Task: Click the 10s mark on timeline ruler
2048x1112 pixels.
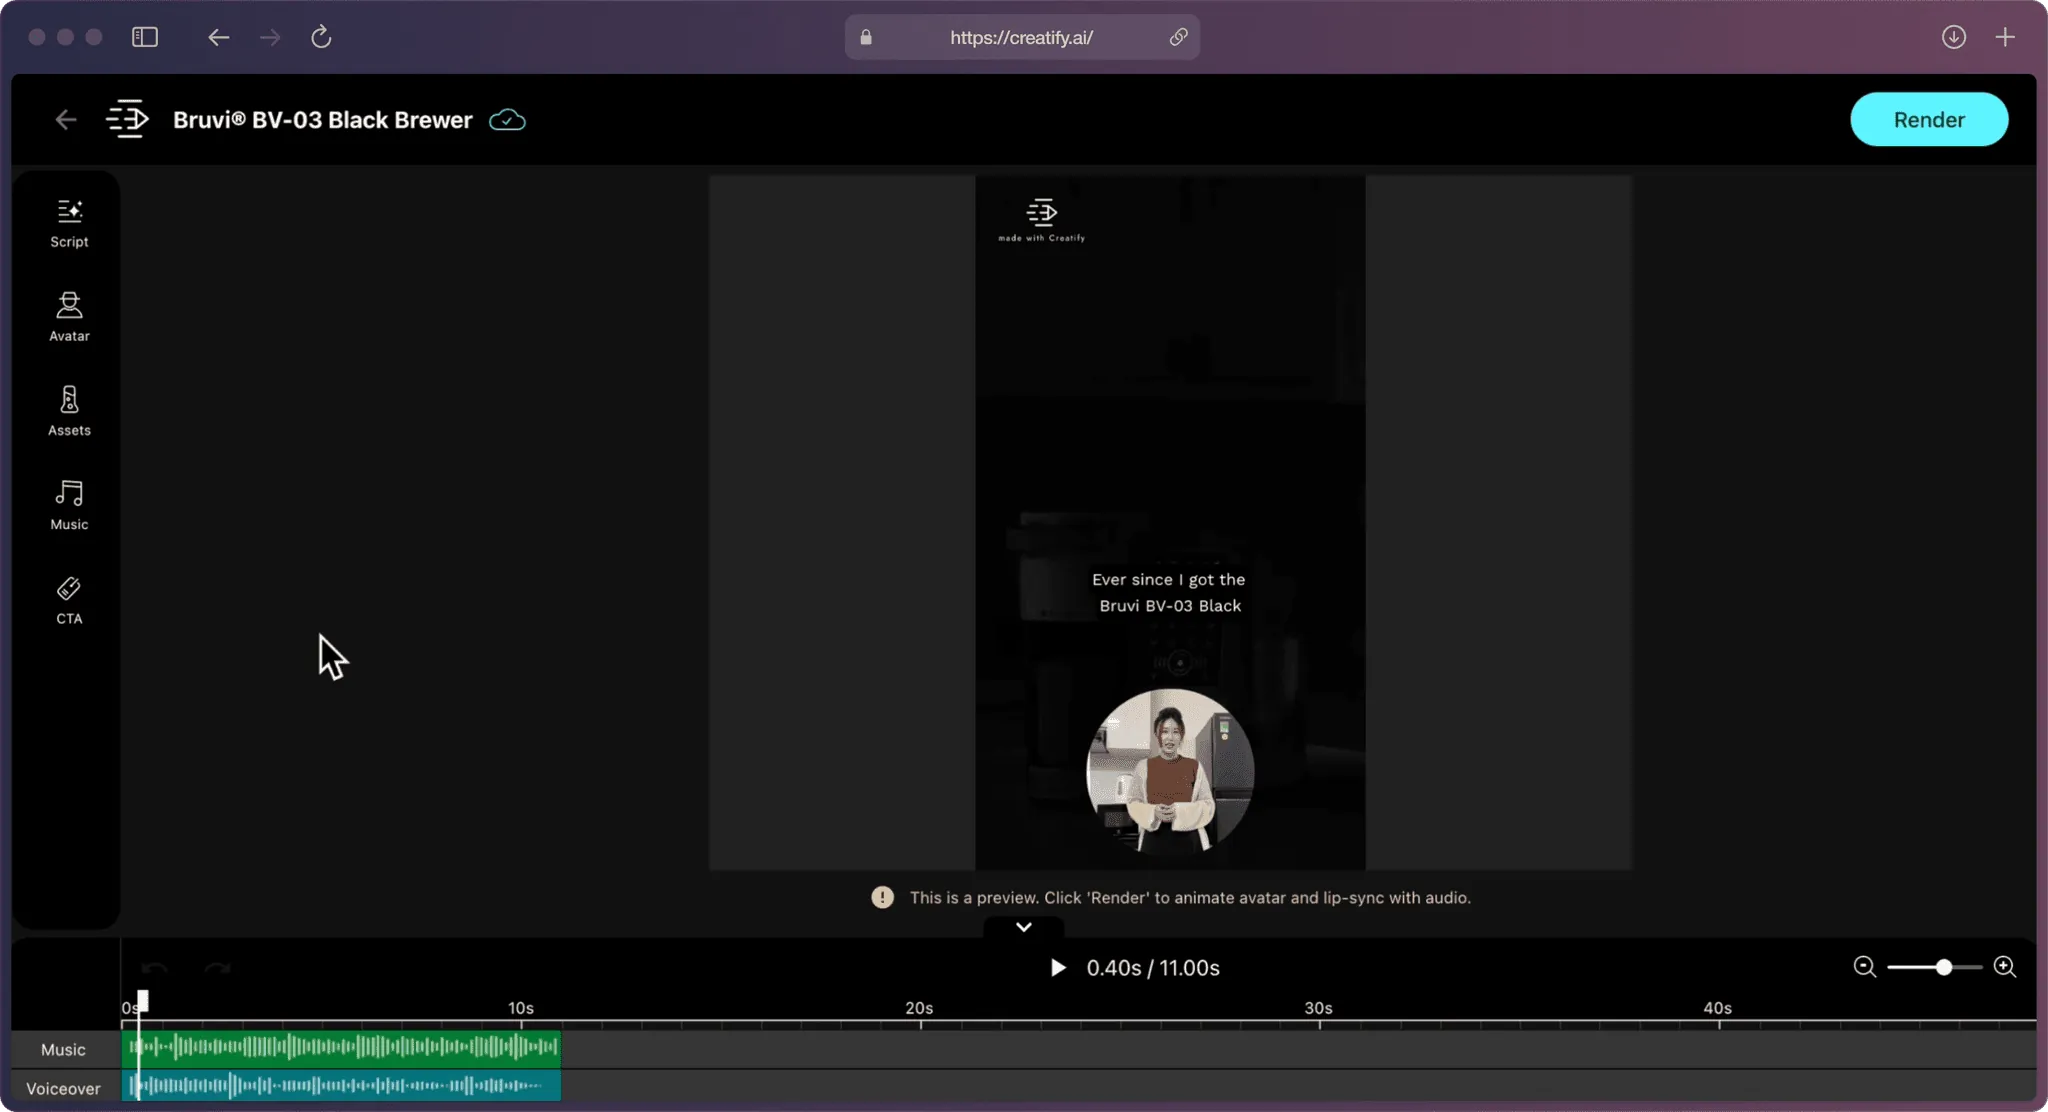Action: click(x=521, y=1008)
